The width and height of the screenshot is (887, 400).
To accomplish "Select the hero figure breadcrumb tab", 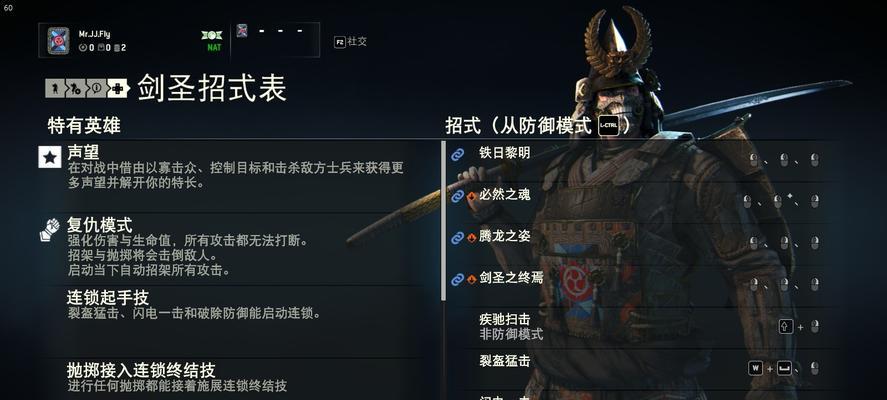I will tap(55, 88).
